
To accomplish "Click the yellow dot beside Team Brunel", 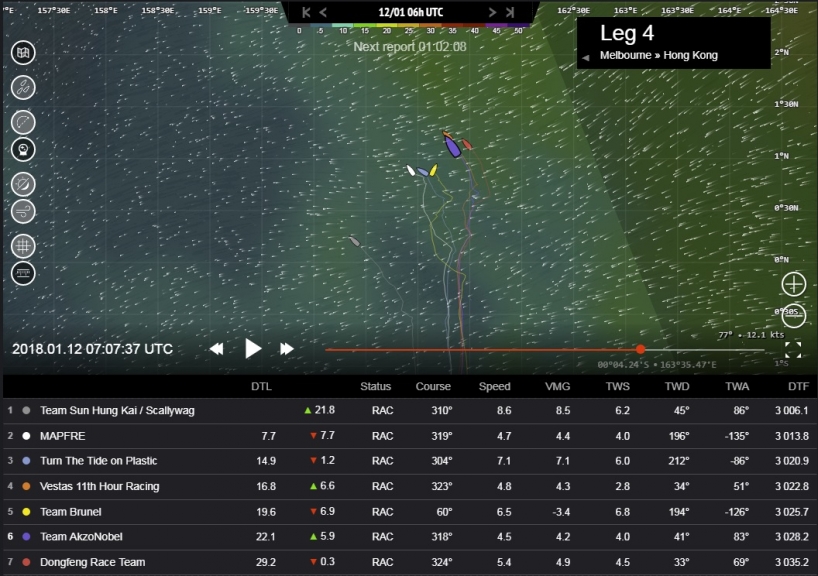I will coord(26,511).
